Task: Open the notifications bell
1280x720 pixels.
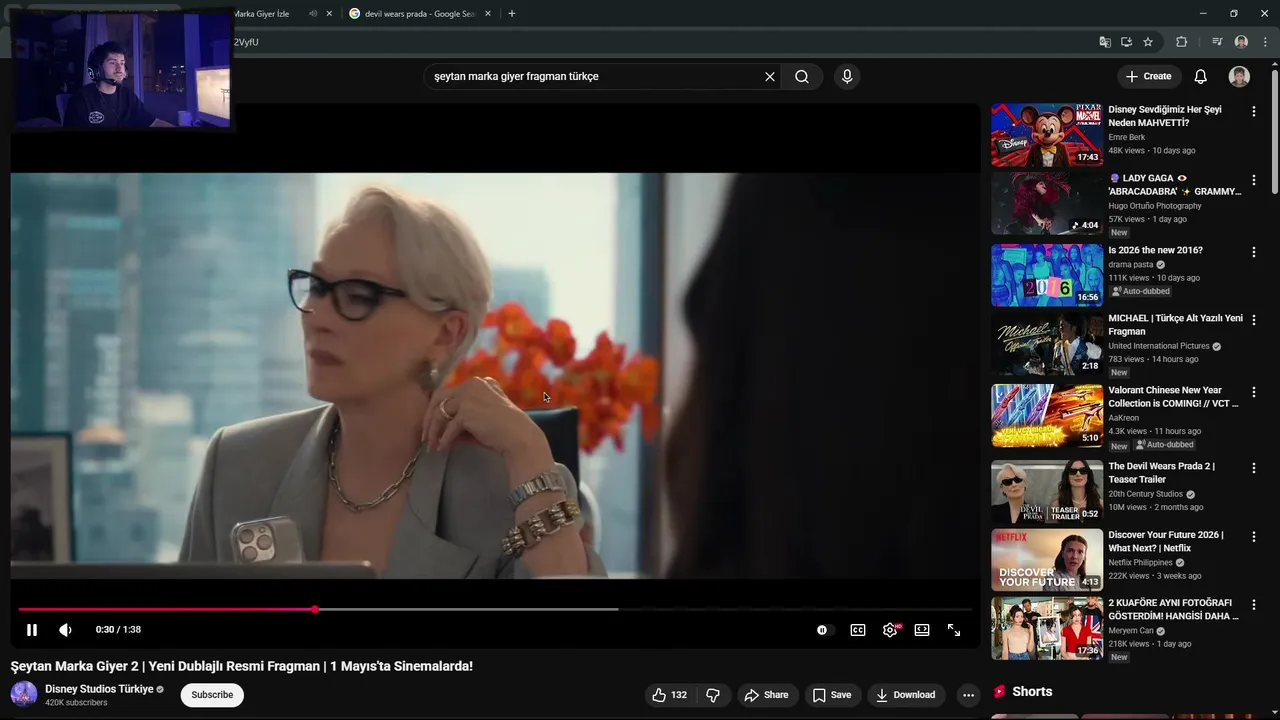Action: (1201, 77)
